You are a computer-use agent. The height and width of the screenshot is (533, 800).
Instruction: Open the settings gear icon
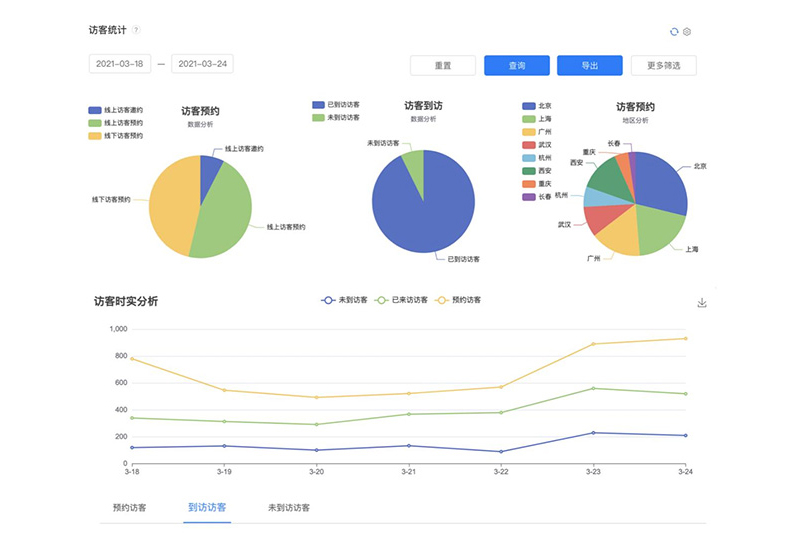687,32
